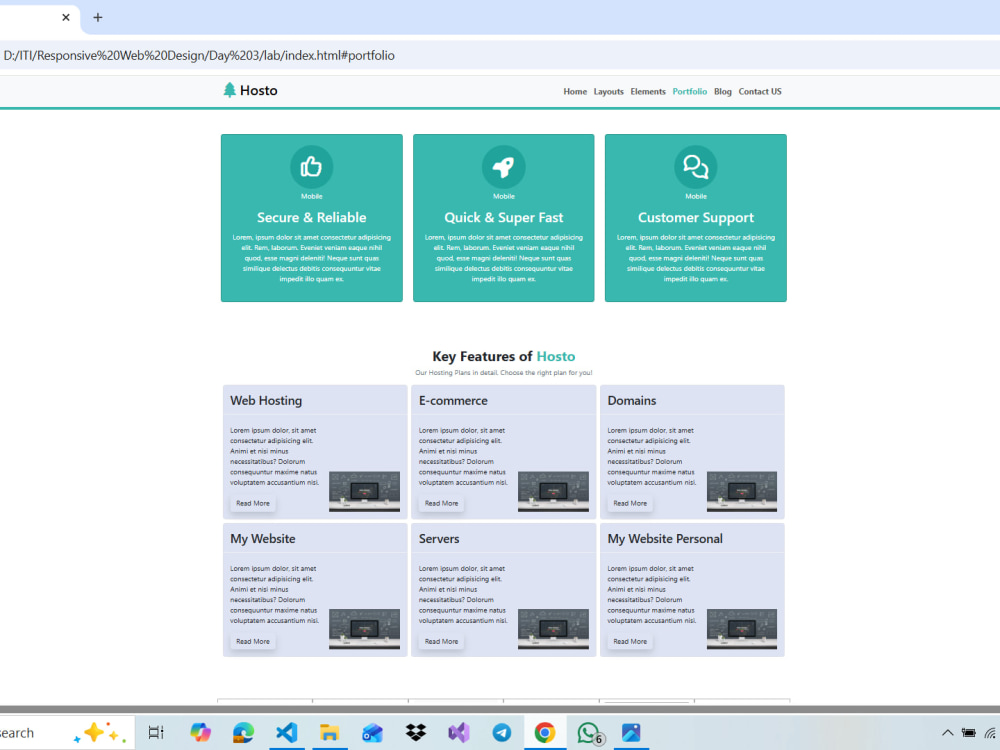
Task: Click Read More under My Website Personal
Action: click(x=630, y=641)
